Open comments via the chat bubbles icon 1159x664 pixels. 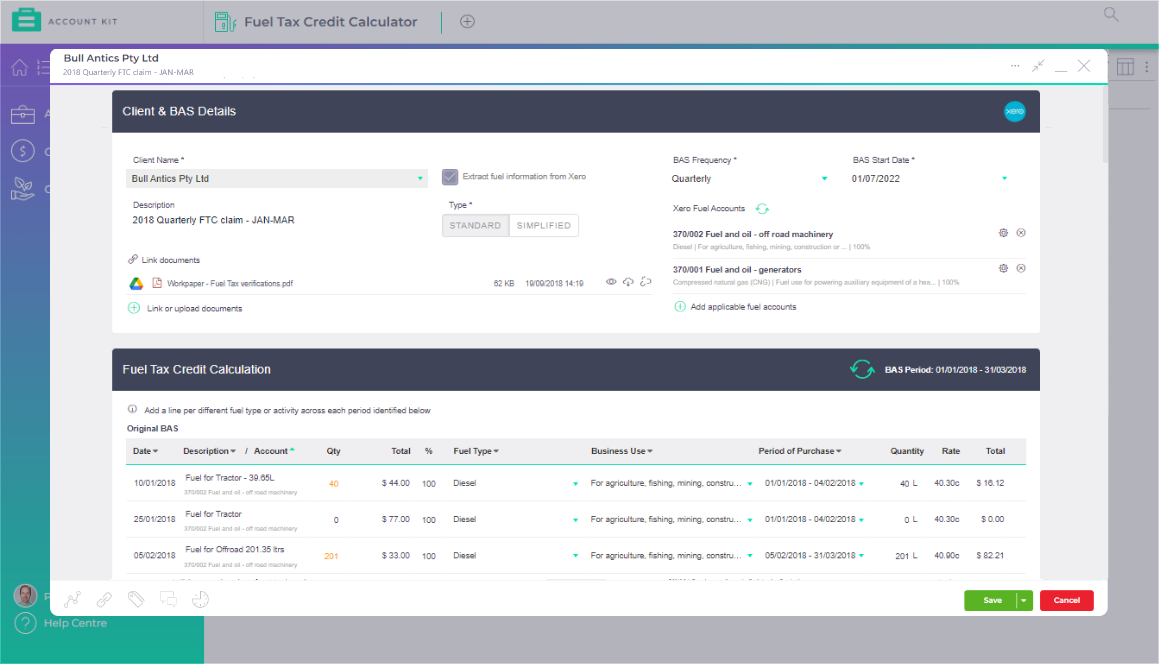168,598
